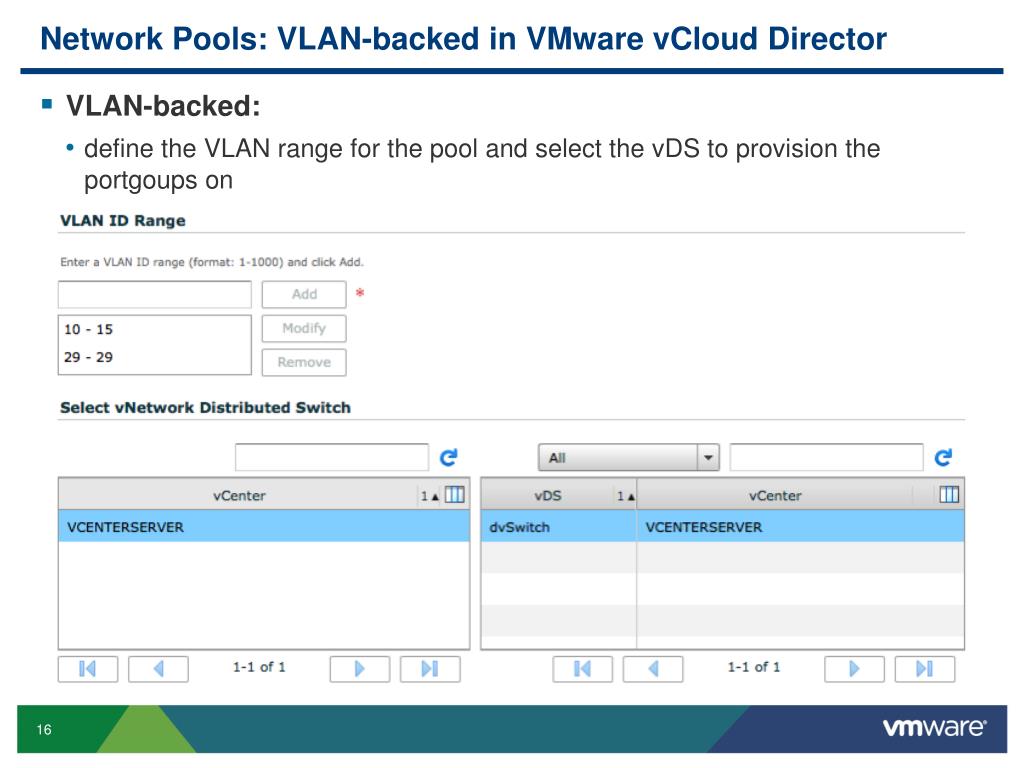Go to previous page of vDS list
This screenshot has width=1024, height=768.
[653, 669]
